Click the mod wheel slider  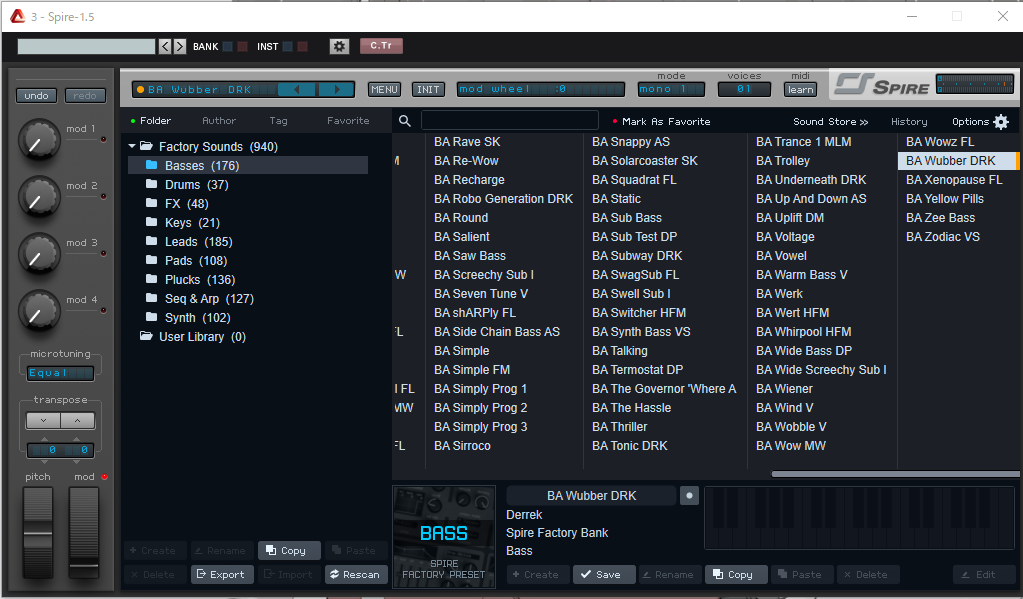coord(84,533)
